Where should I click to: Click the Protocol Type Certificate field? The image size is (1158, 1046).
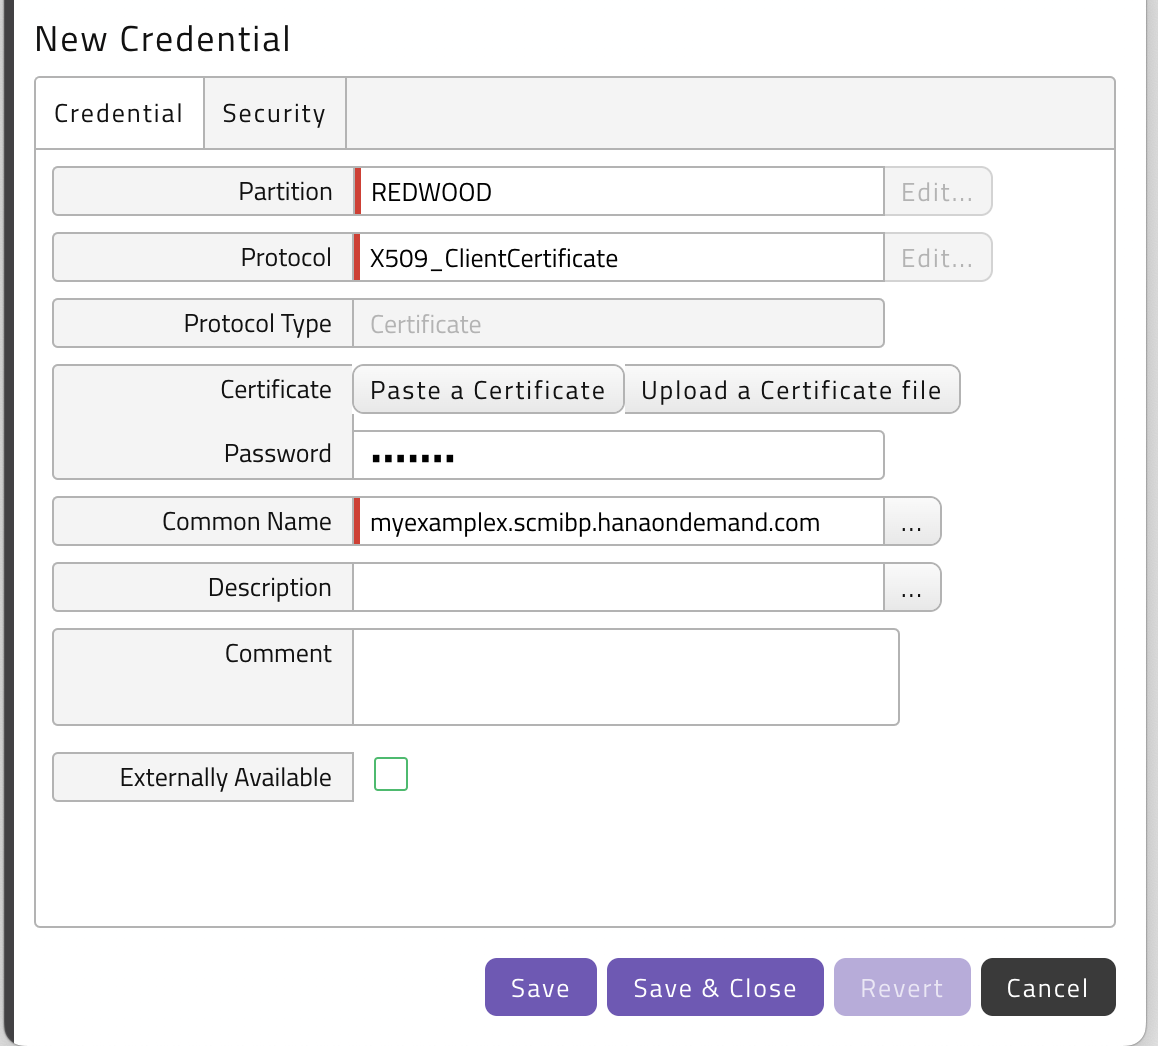(x=618, y=324)
